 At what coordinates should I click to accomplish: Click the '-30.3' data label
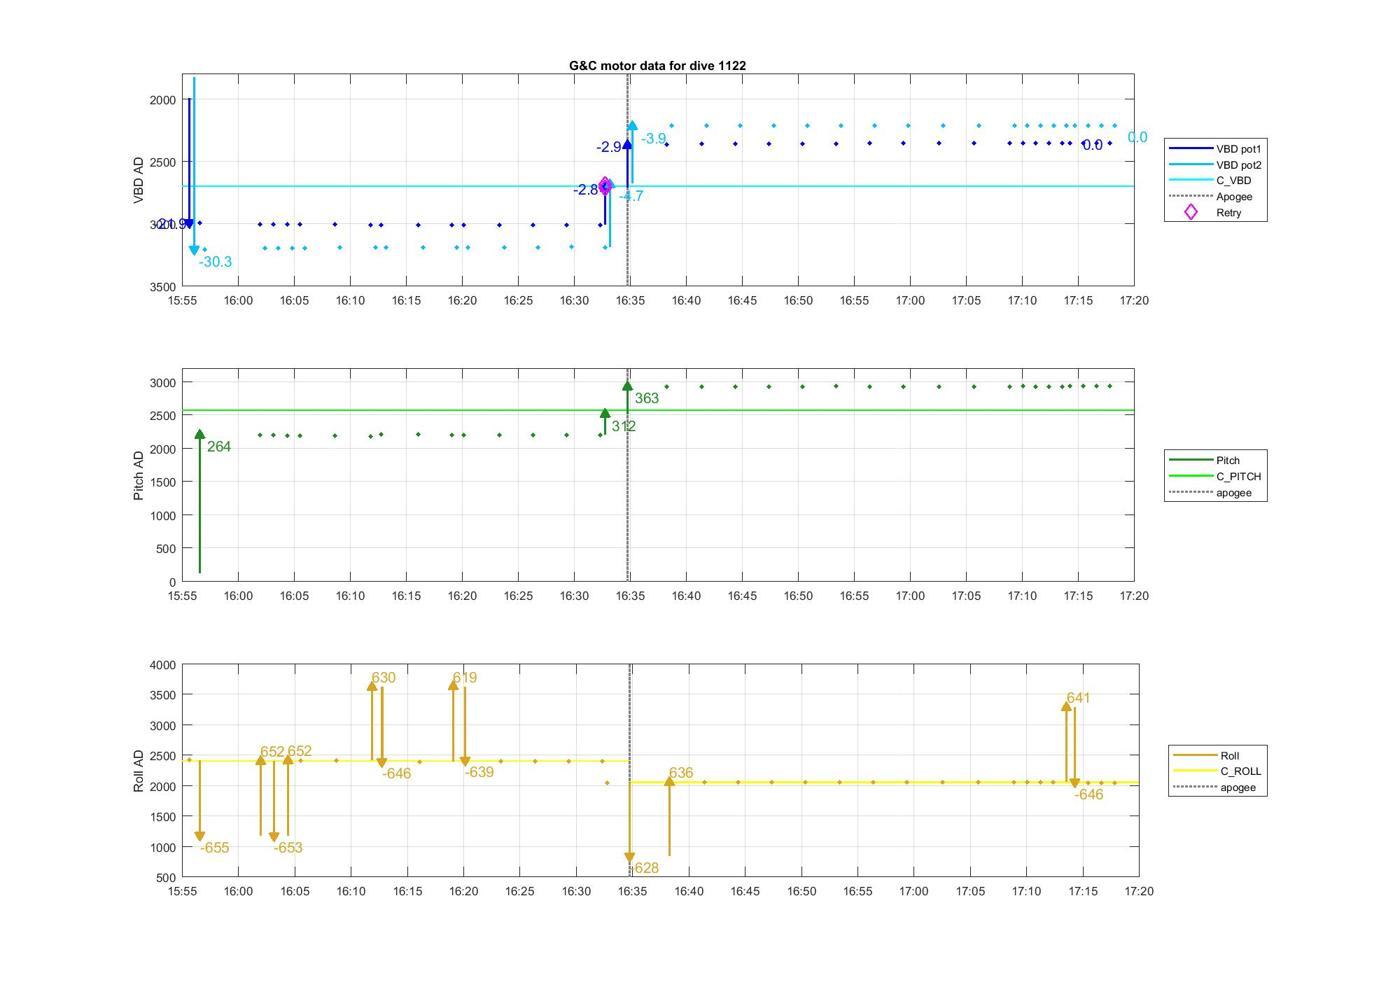[x=215, y=262]
